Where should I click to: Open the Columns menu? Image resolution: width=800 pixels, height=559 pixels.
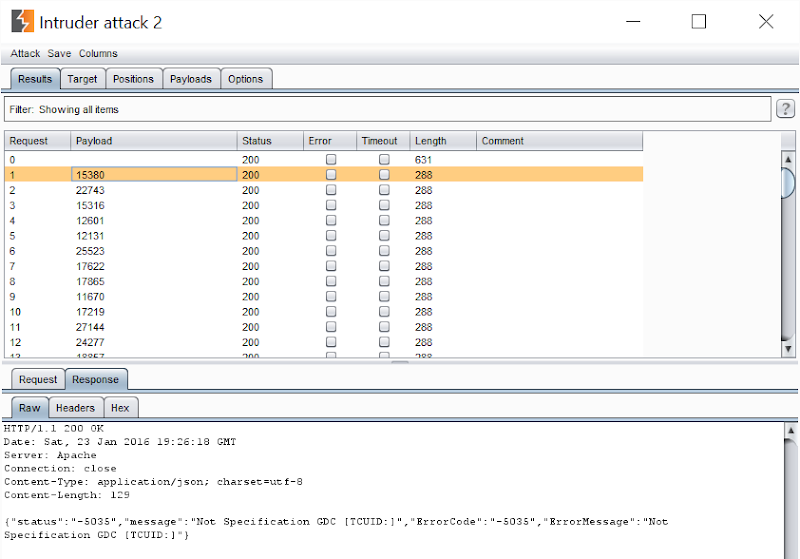(x=98, y=54)
